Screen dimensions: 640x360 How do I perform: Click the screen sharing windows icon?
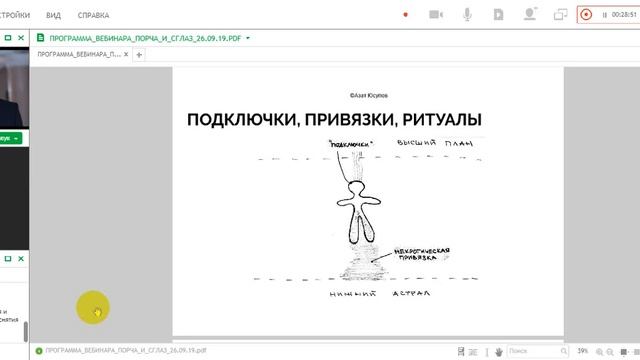pos(560,15)
